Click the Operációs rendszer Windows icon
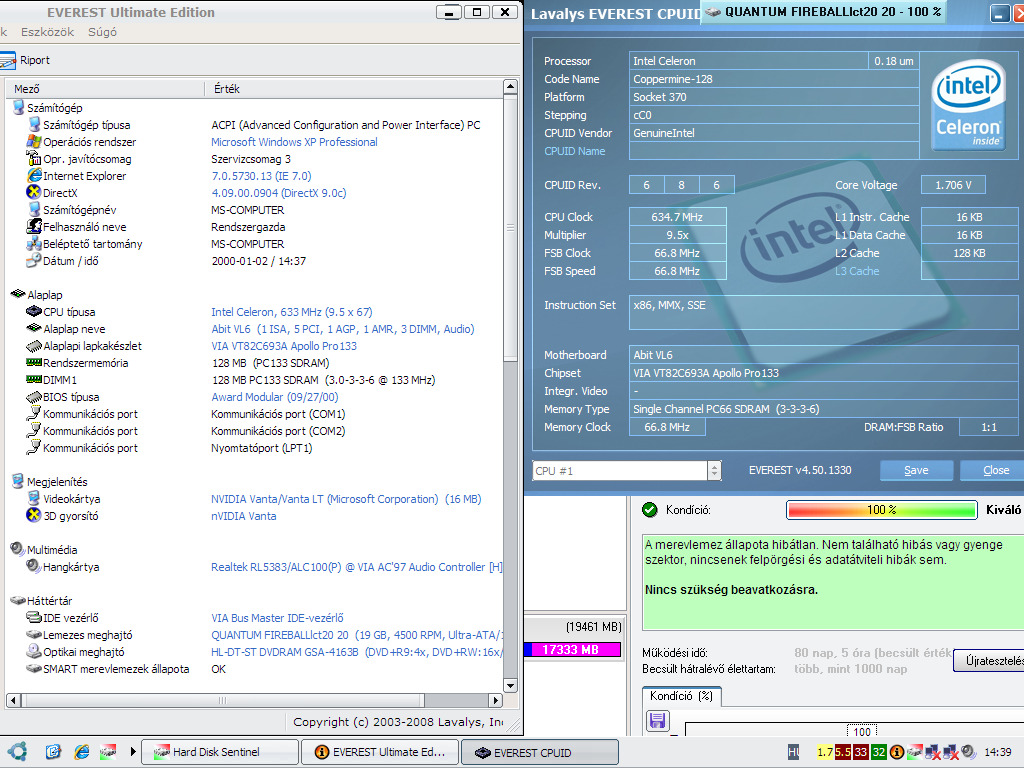The height and width of the screenshot is (768, 1024). tap(34, 141)
